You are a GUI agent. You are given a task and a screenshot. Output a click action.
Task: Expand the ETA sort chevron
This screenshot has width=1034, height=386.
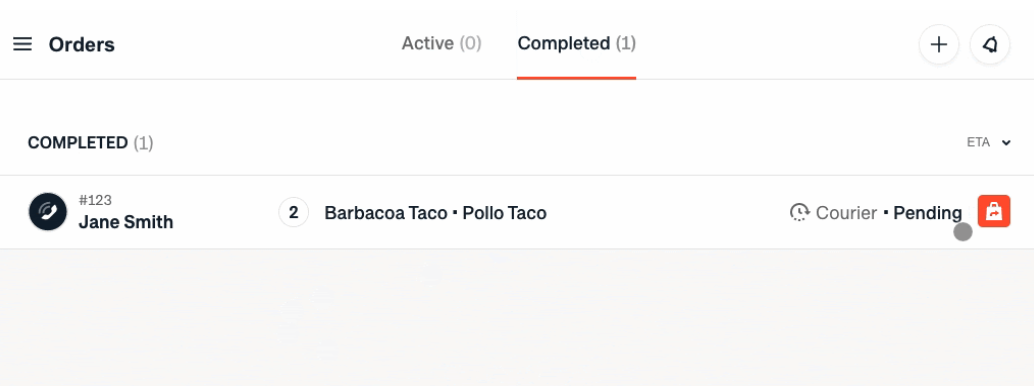[1006, 143]
